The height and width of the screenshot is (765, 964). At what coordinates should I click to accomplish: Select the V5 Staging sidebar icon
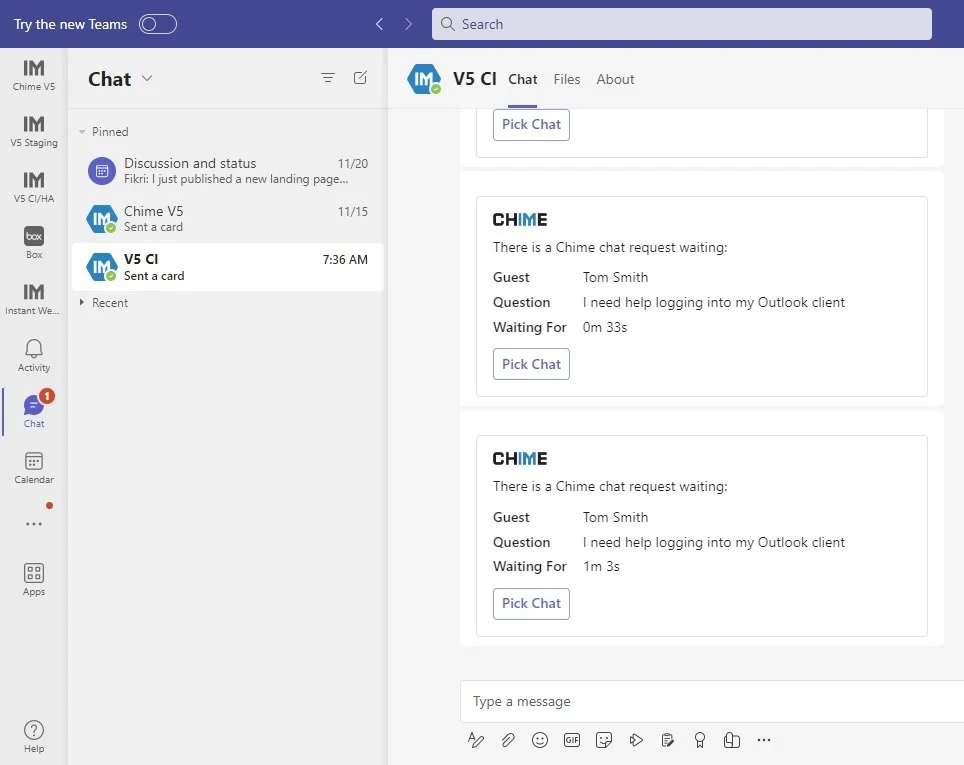[x=33, y=132]
